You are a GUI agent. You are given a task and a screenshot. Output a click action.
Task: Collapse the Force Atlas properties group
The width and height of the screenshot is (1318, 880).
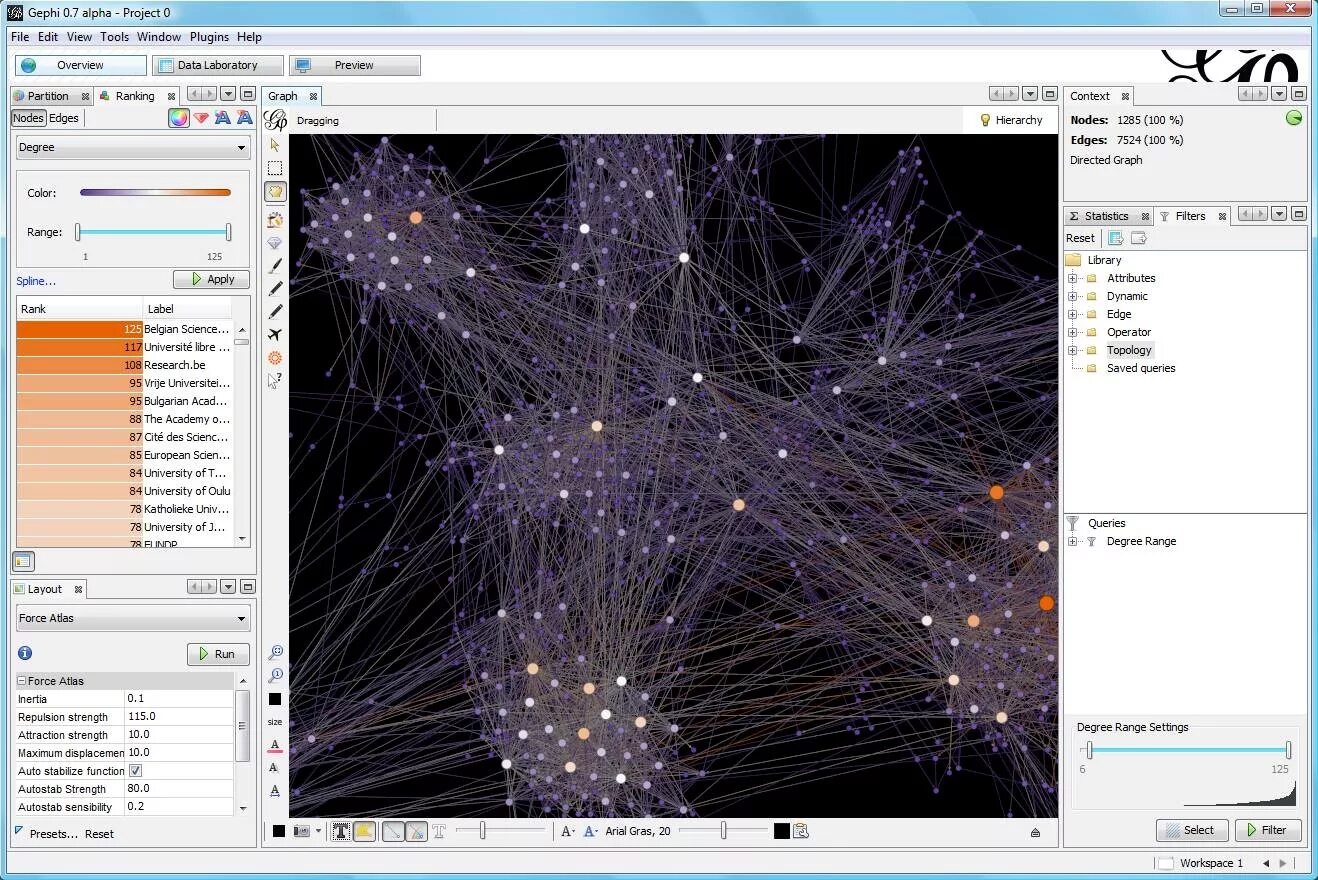22,681
